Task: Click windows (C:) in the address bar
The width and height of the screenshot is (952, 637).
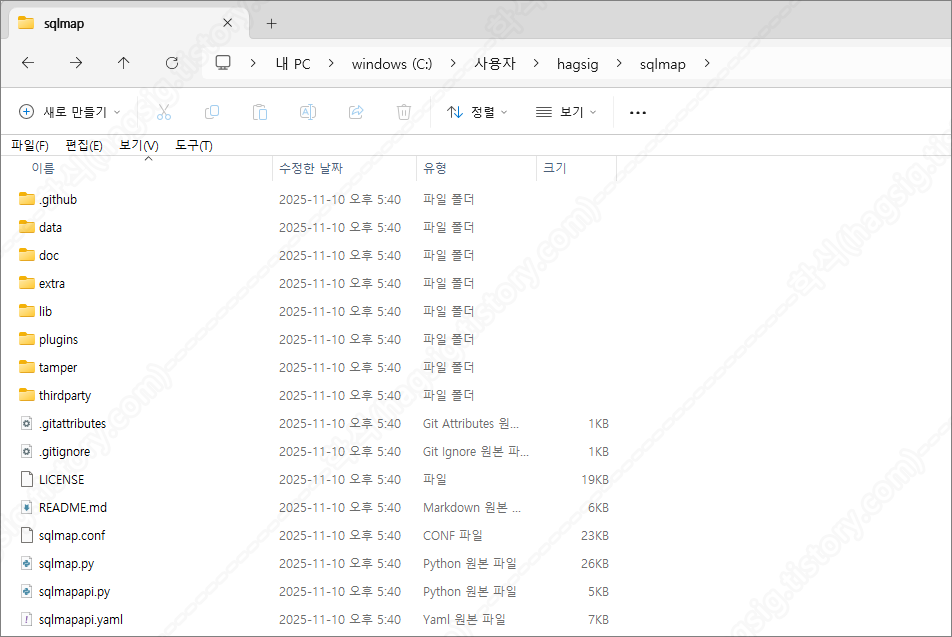Action: pyautogui.click(x=392, y=64)
